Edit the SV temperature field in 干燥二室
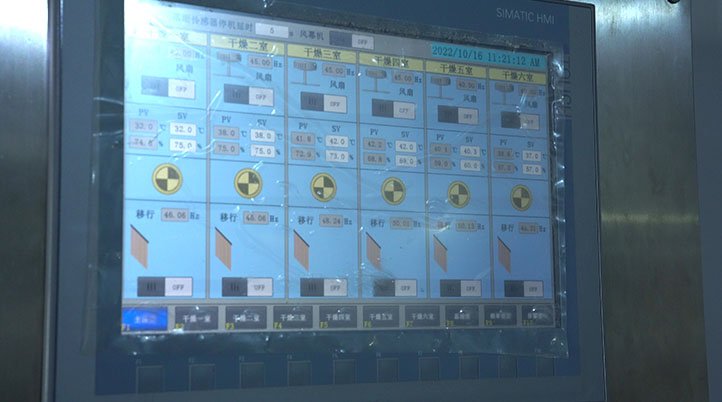 [262, 134]
